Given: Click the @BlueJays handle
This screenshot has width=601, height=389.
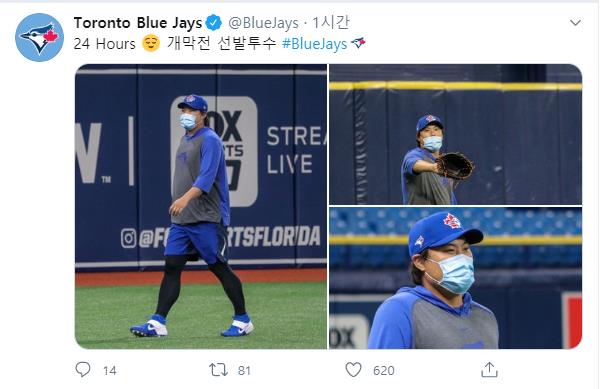Looking at the screenshot, I should coord(263,23).
